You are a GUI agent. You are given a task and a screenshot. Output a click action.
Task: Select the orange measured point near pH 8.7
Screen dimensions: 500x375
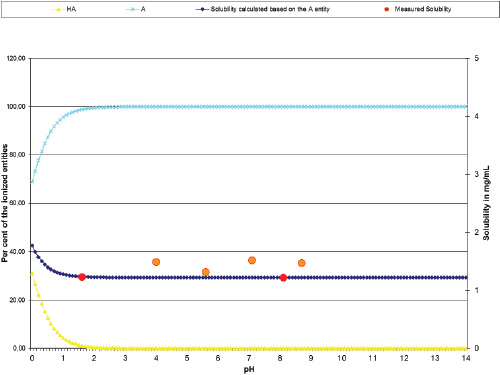(302, 263)
